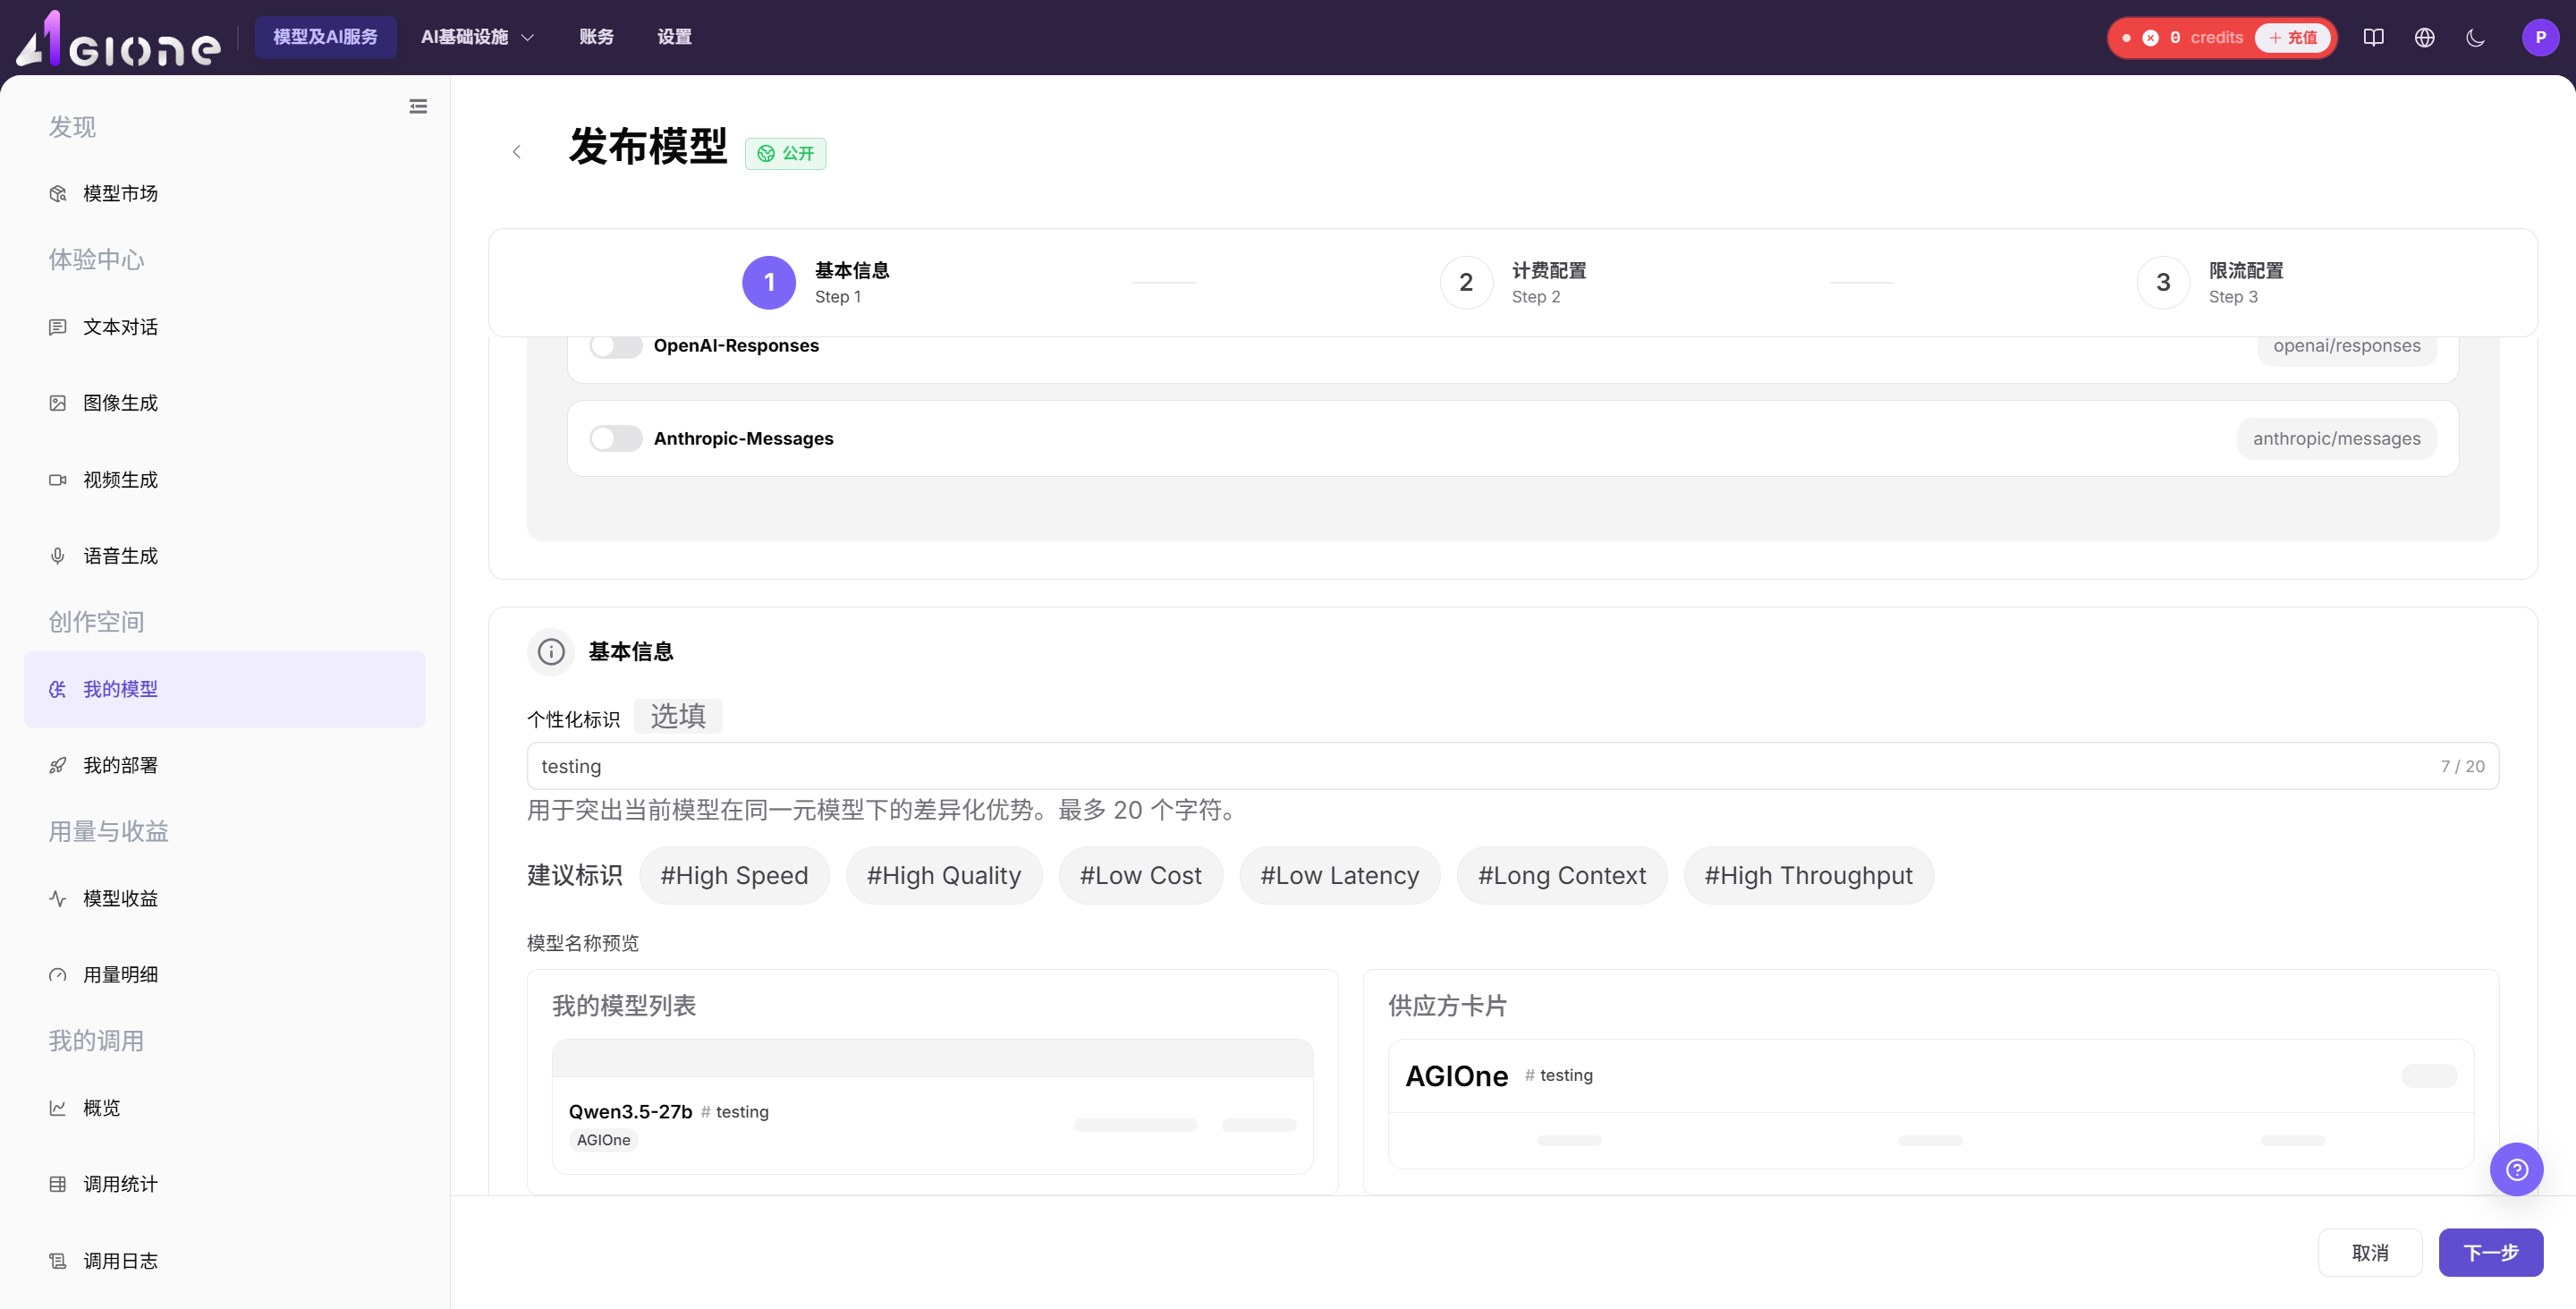Click AGIOne title in supplier card

tap(1456, 1076)
